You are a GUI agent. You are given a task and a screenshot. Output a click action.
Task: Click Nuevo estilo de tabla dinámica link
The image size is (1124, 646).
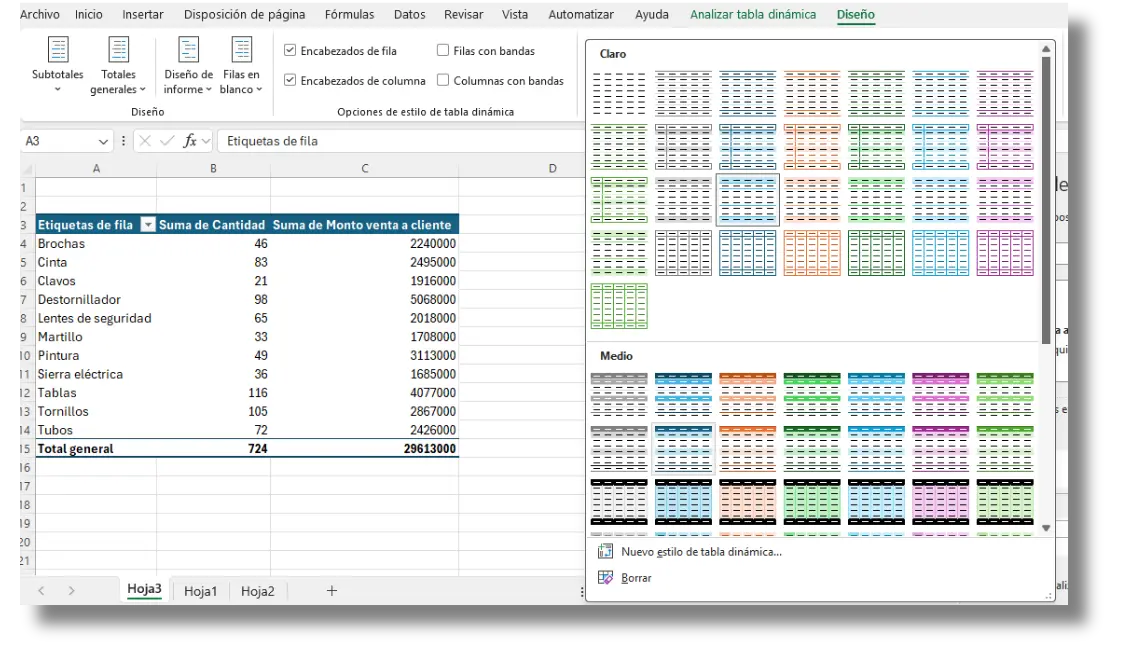pyautogui.click(x=701, y=551)
